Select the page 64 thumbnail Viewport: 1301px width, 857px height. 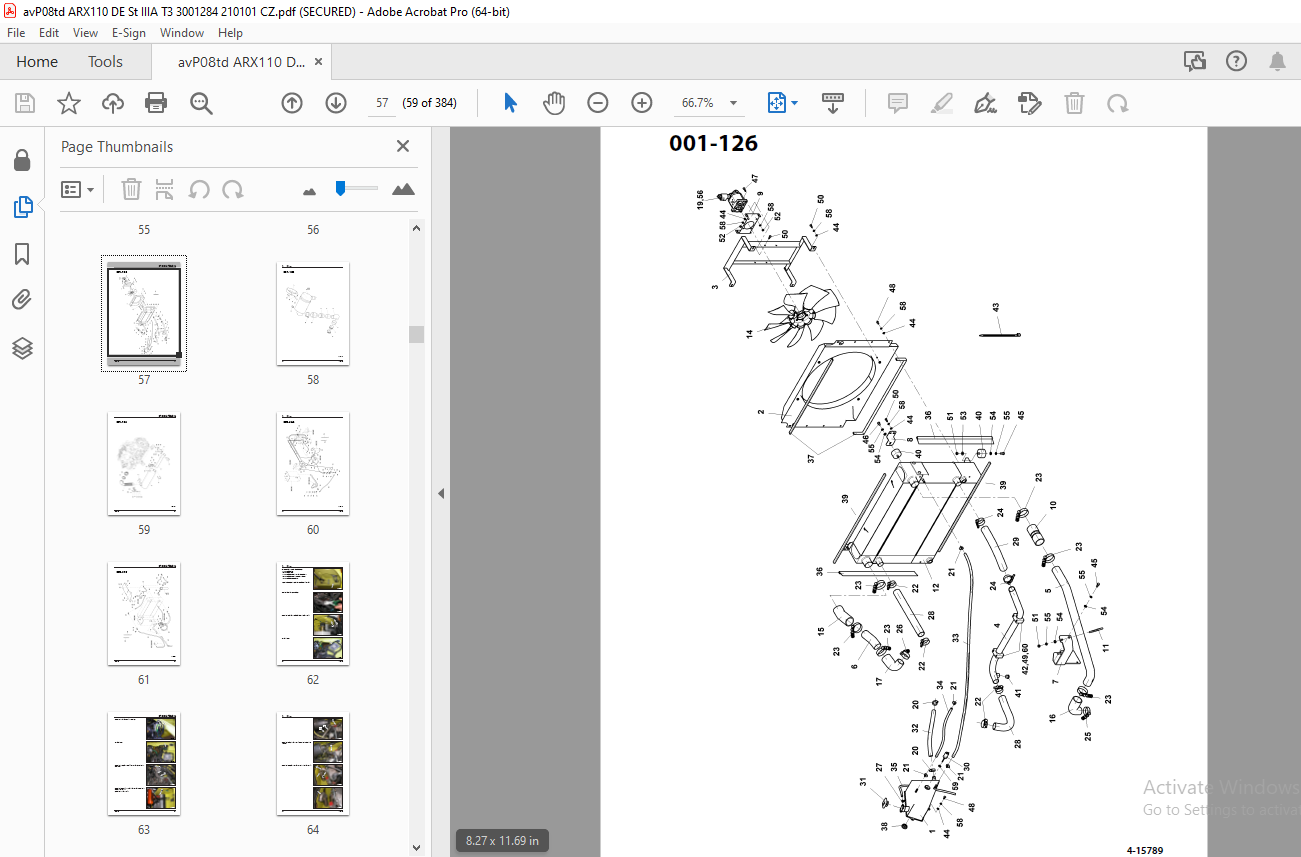tap(313, 764)
